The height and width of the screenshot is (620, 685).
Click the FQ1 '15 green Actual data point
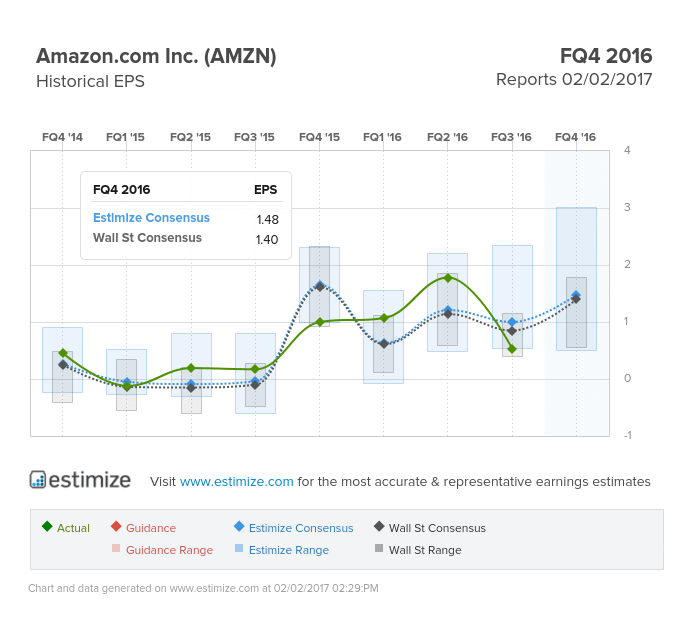(127, 386)
